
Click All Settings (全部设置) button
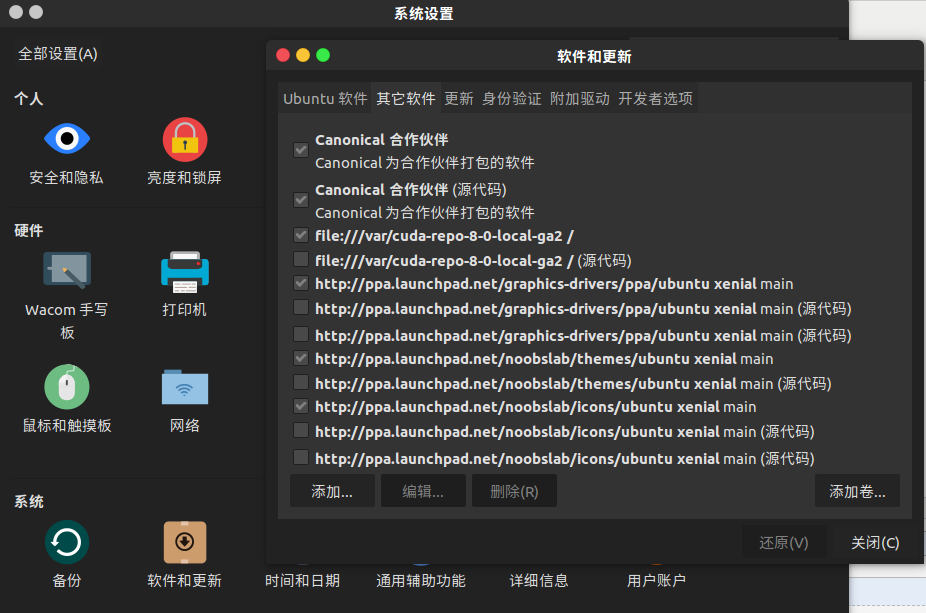[x=57, y=54]
